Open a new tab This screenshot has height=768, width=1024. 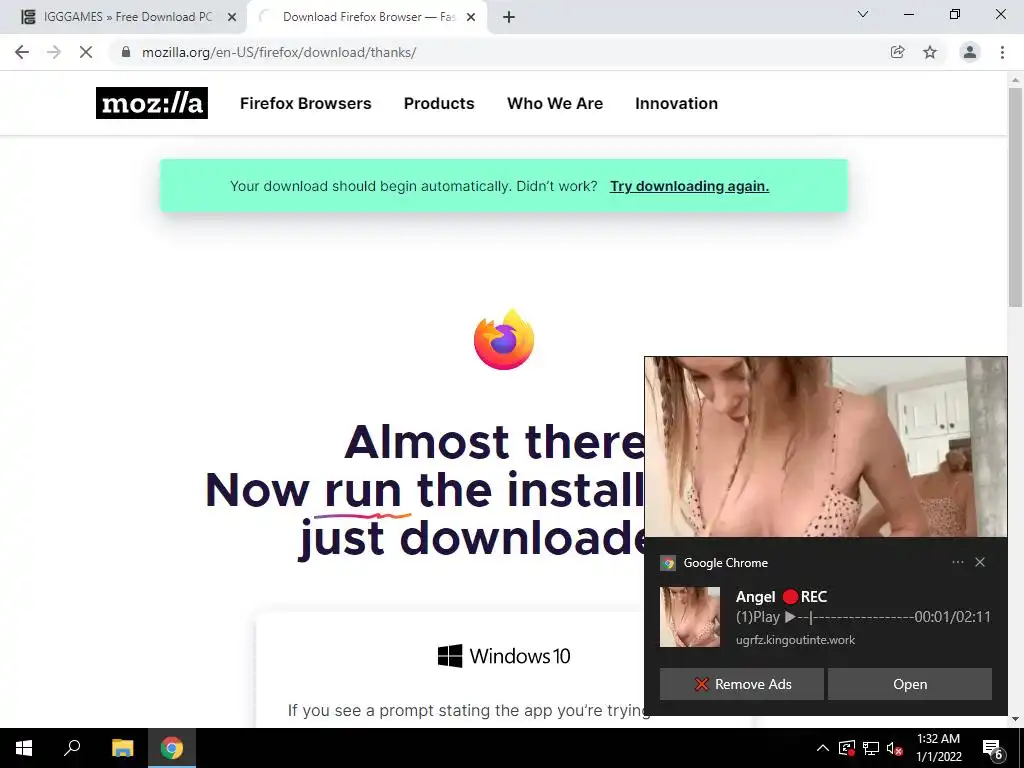pyautogui.click(x=509, y=17)
